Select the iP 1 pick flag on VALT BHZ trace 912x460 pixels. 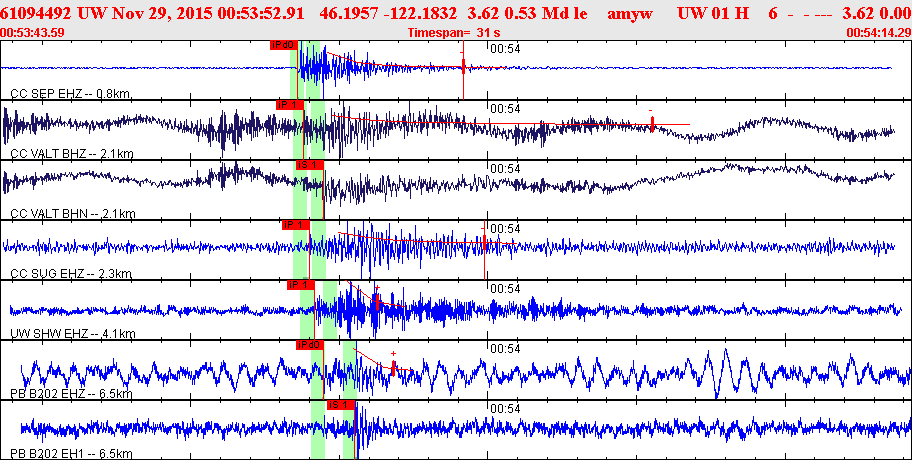tap(290, 105)
